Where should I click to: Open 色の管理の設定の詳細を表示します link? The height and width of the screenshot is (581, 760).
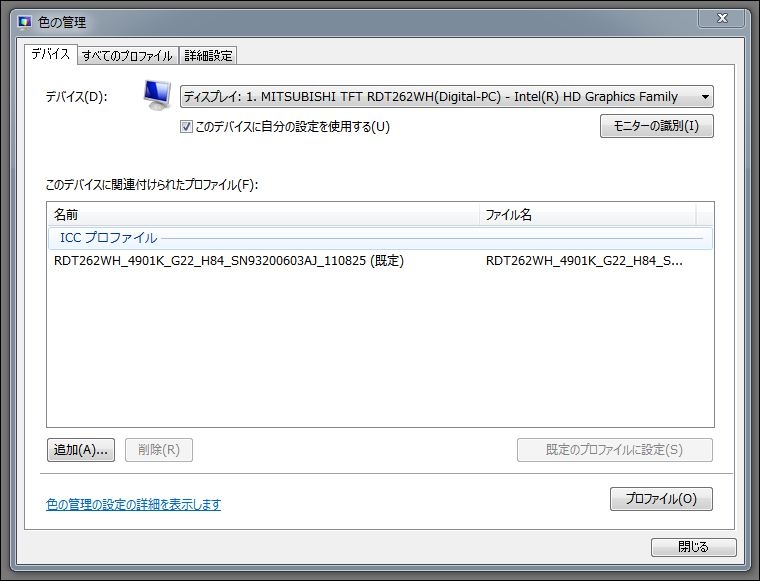(x=133, y=504)
